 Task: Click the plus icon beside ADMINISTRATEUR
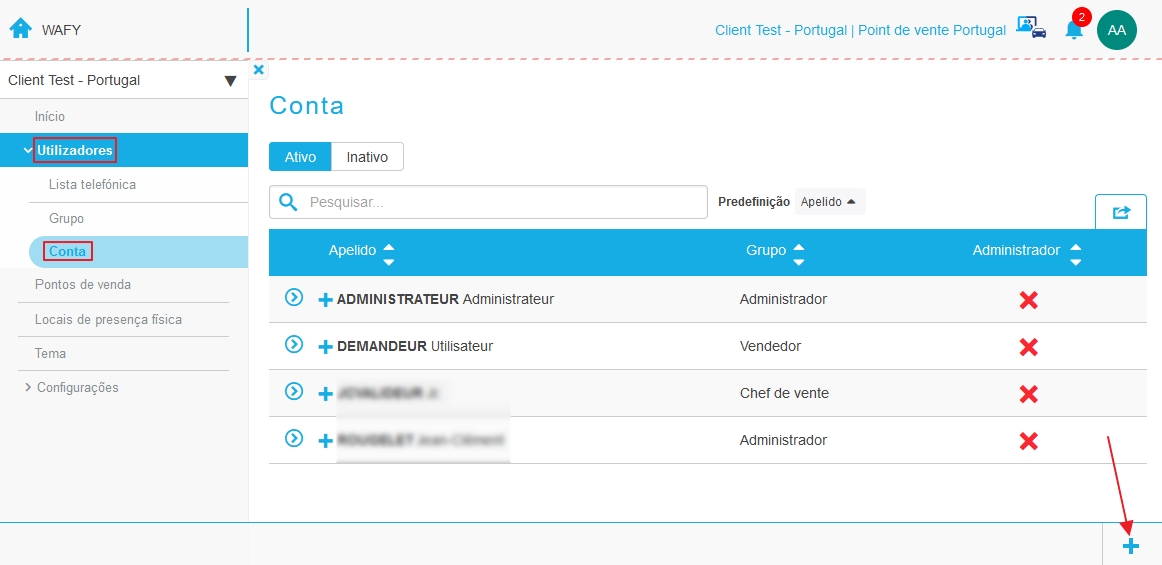(x=325, y=300)
